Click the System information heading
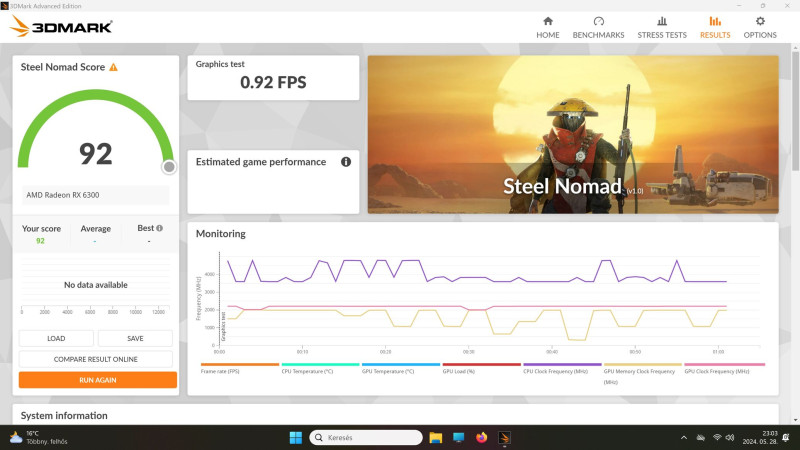The width and height of the screenshot is (800, 450). pos(64,415)
